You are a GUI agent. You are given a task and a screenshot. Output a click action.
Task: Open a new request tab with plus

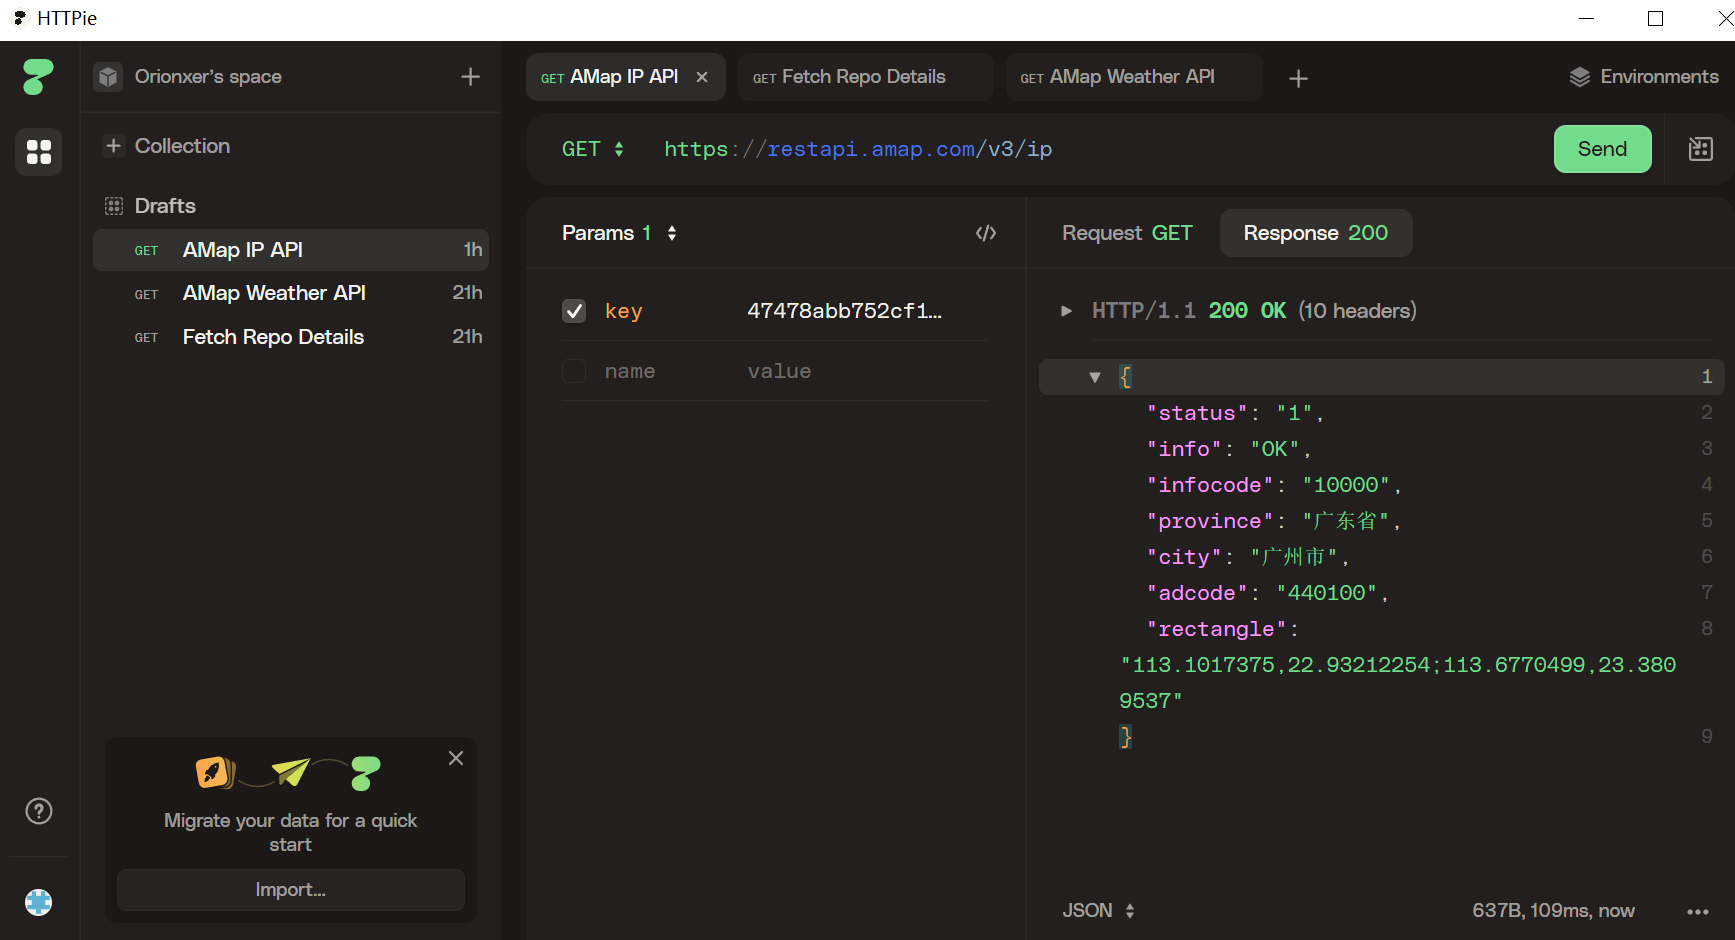[x=1298, y=78]
